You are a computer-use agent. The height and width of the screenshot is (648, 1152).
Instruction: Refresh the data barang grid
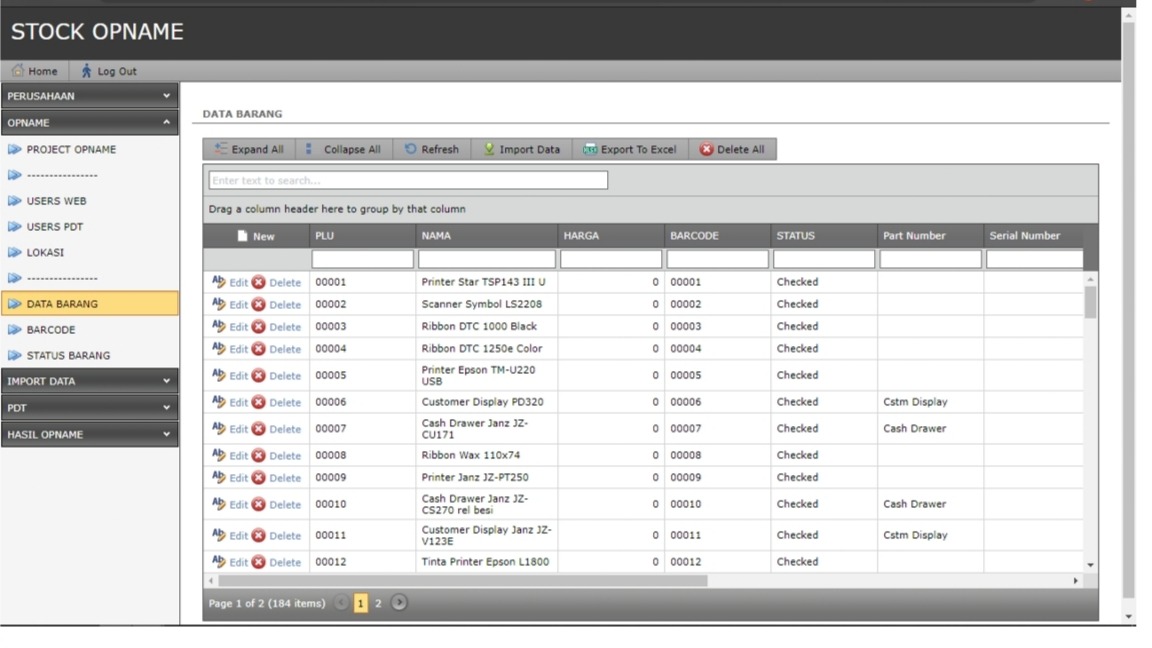coord(431,149)
